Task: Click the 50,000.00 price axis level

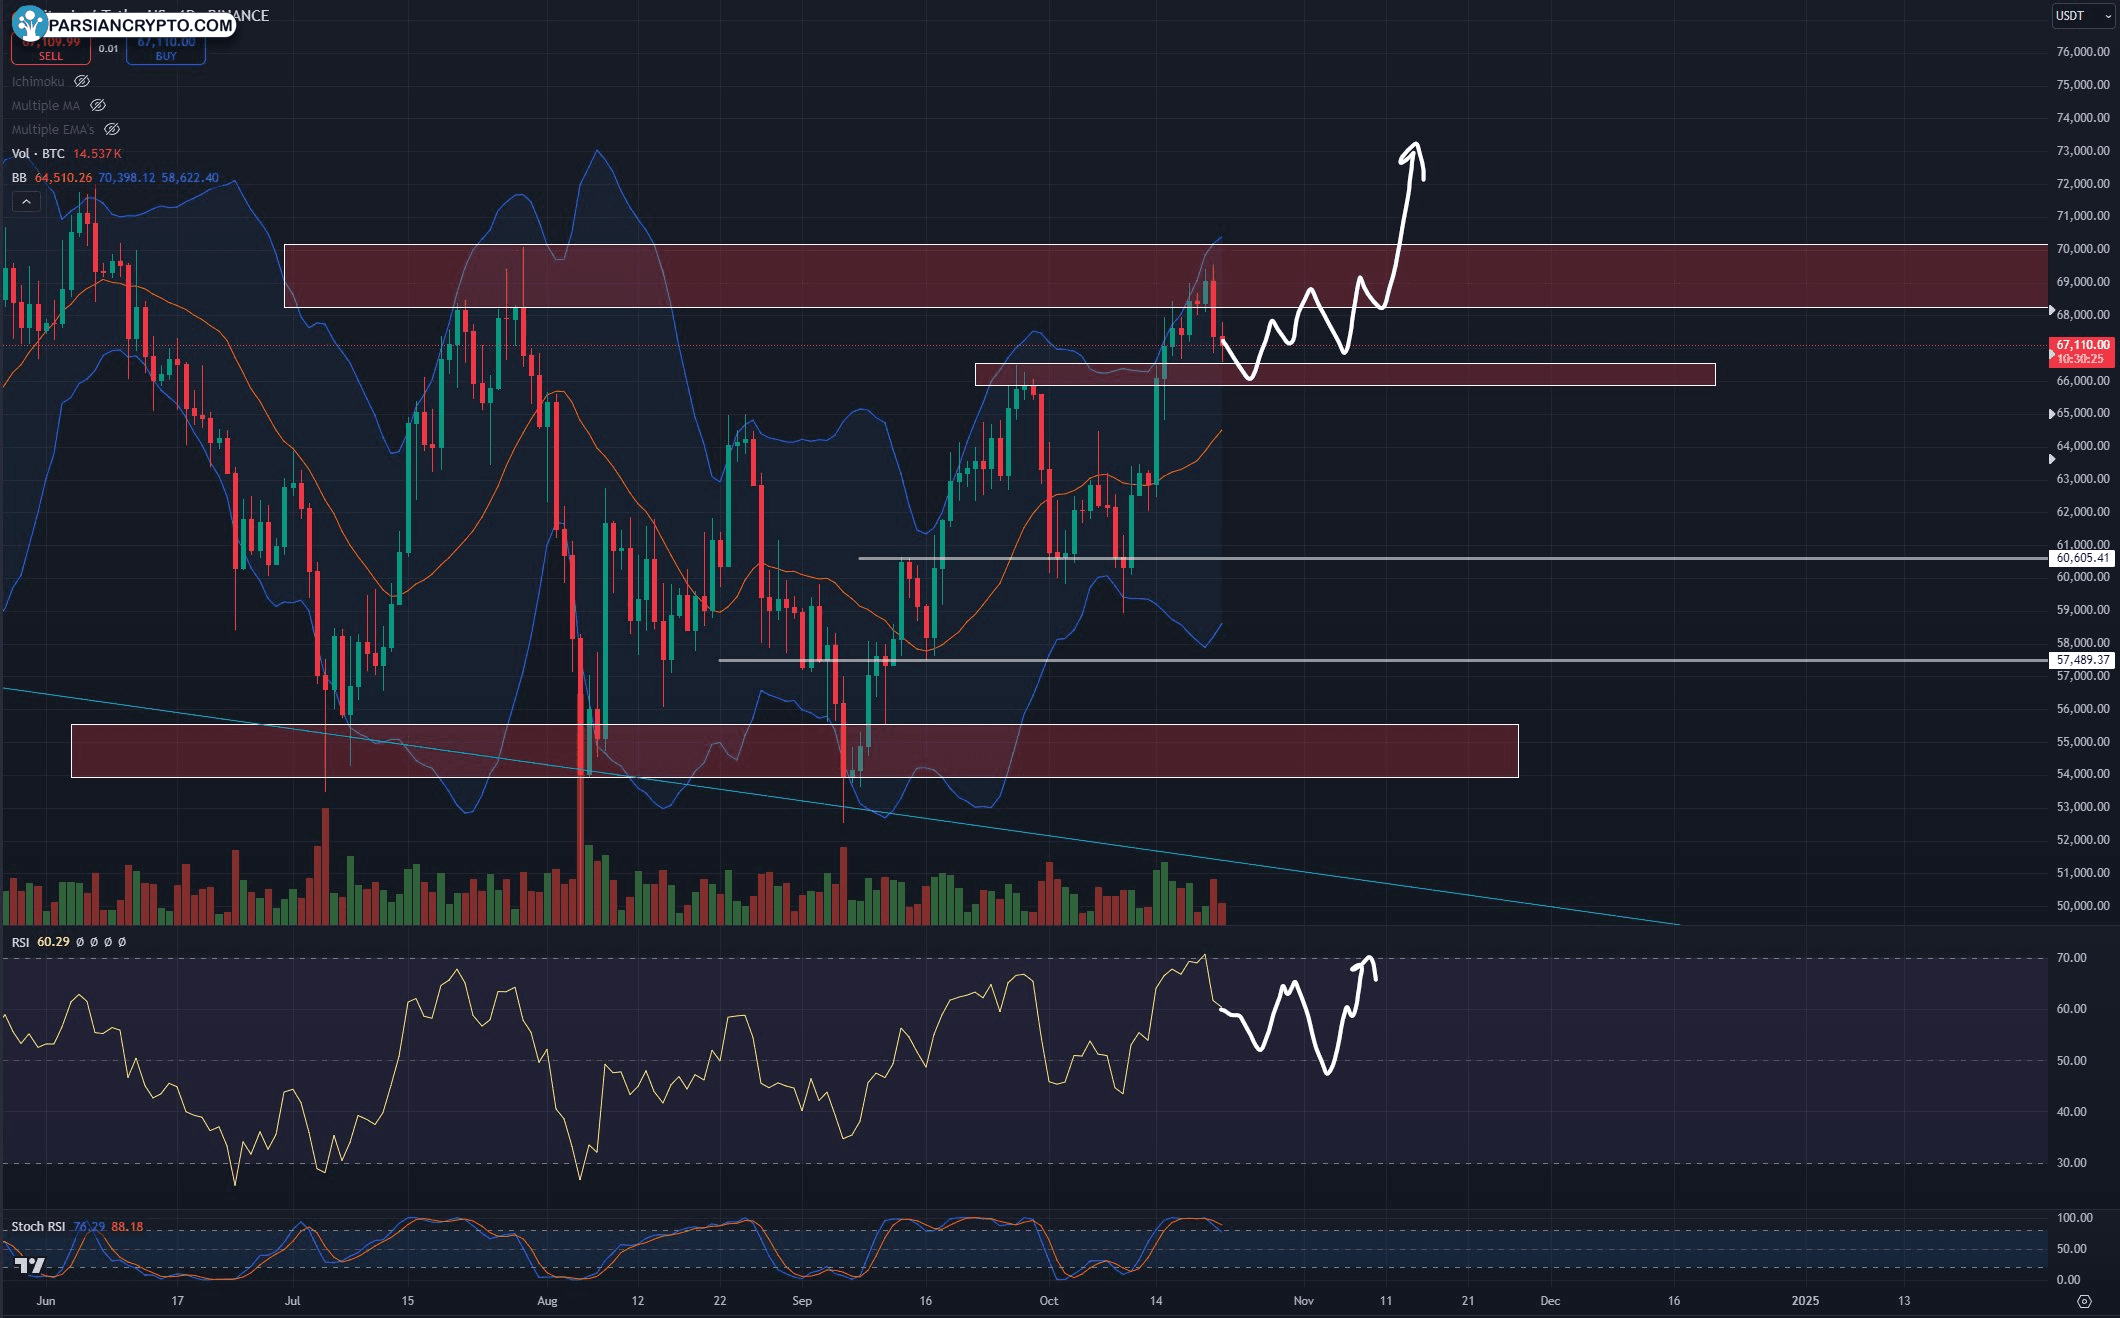Action: tap(2083, 906)
